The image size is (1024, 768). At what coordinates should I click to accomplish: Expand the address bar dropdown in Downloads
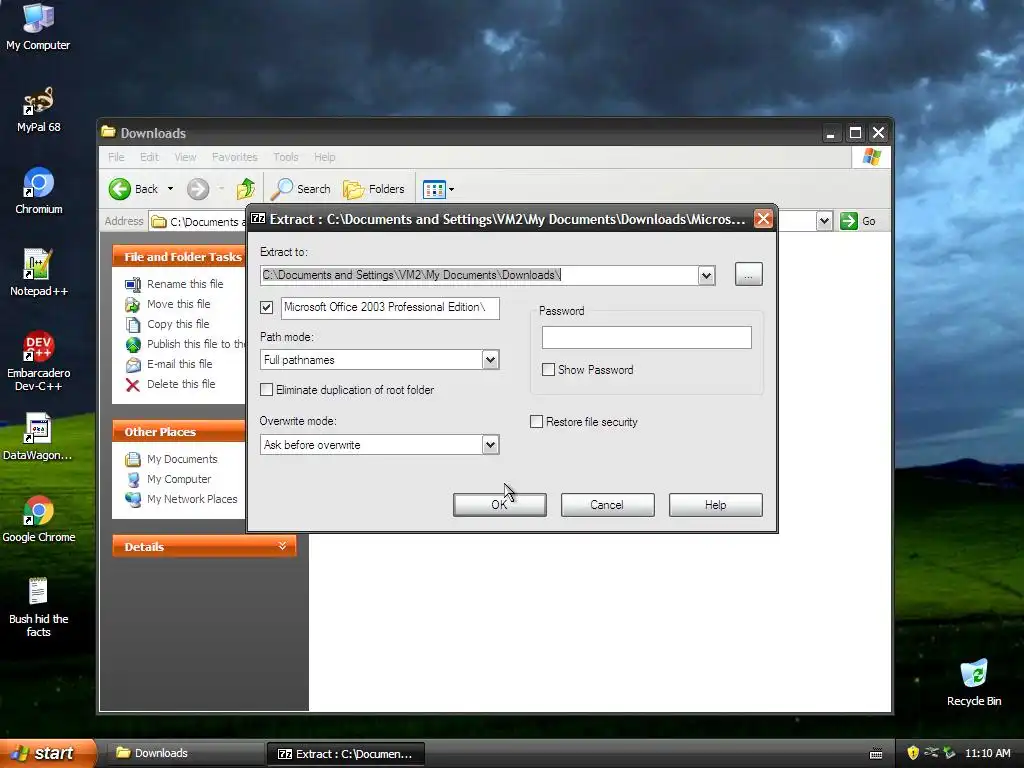824,221
